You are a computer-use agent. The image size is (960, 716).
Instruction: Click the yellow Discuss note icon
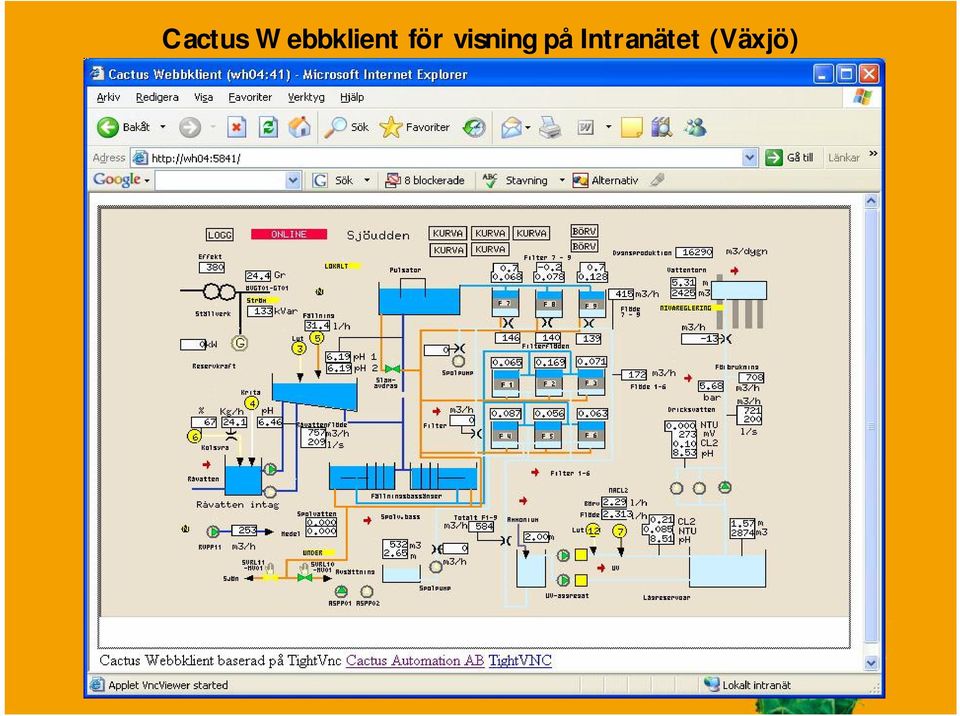[x=631, y=127]
